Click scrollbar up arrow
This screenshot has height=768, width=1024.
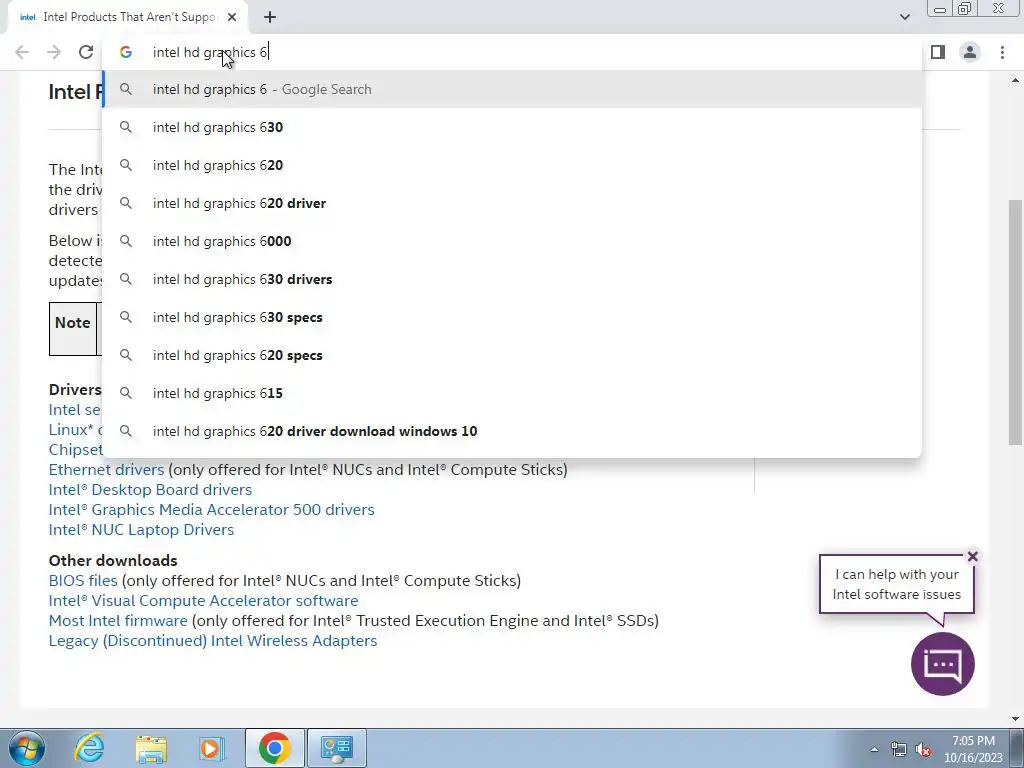(1015, 80)
